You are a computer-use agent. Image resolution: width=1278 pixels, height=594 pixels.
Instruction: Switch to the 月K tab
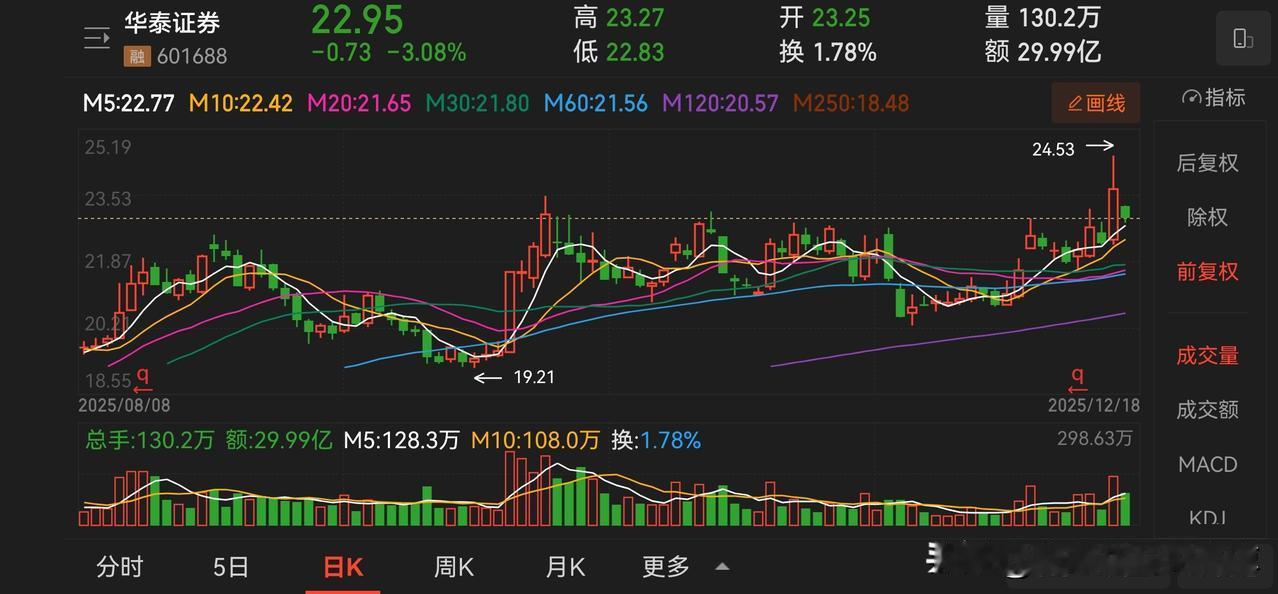[565, 567]
